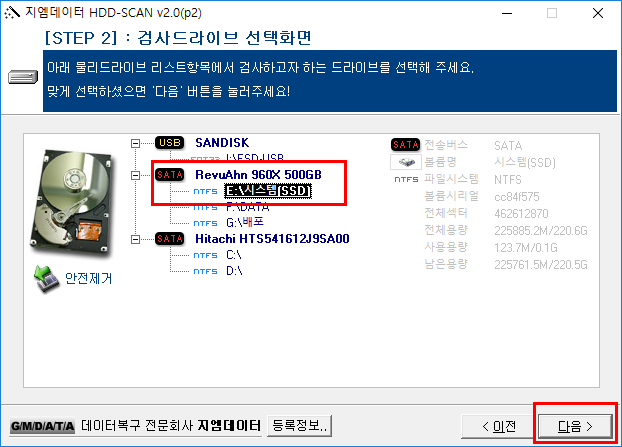The width and height of the screenshot is (622, 447).
Task: Collapse the Hitachi HTS541612J9SA00 drive node
Action: click(x=136, y=239)
